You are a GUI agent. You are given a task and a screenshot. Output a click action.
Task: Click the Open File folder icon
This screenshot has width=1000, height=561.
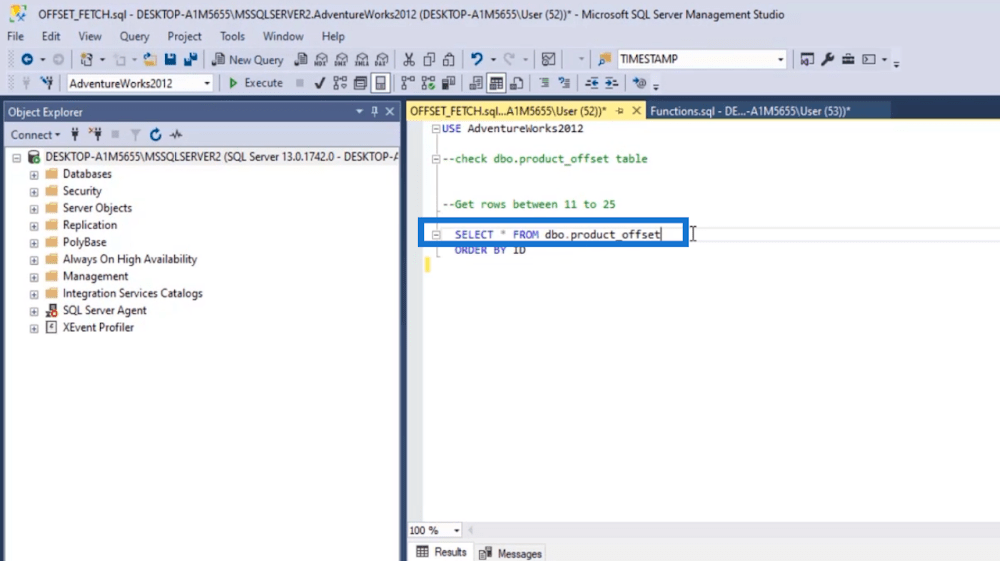150,59
